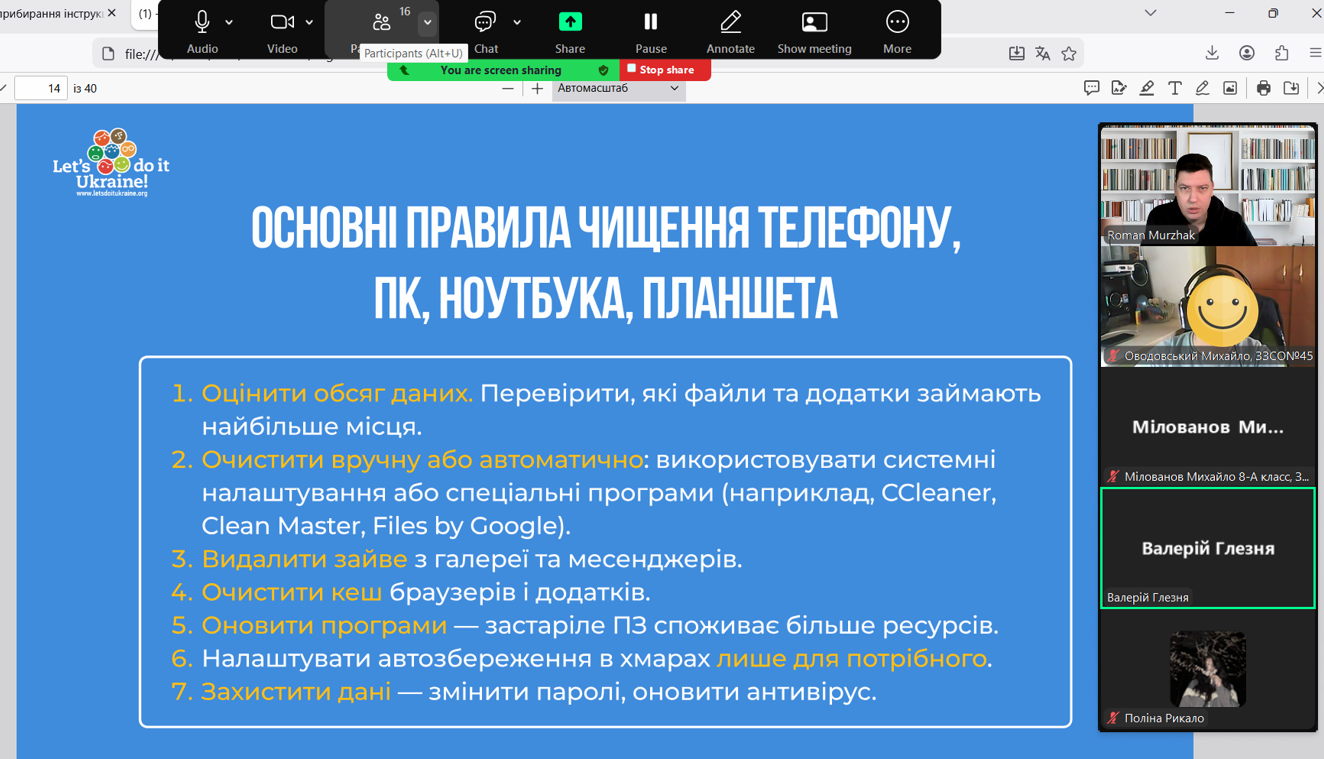Open the browser tab list chevron
This screenshot has width=1324, height=759.
click(1150, 13)
